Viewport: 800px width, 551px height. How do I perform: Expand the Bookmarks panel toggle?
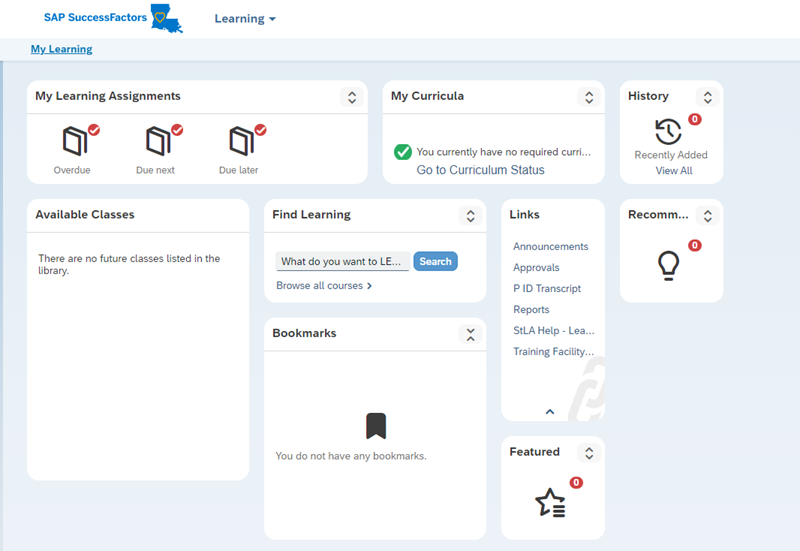[470, 334]
